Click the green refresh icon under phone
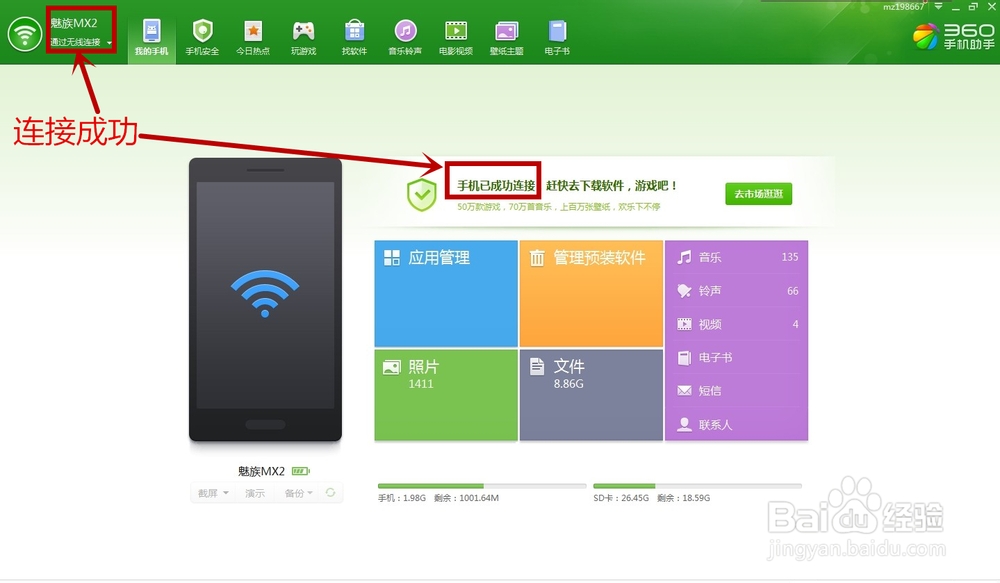This screenshot has width=1000, height=583. (x=330, y=492)
